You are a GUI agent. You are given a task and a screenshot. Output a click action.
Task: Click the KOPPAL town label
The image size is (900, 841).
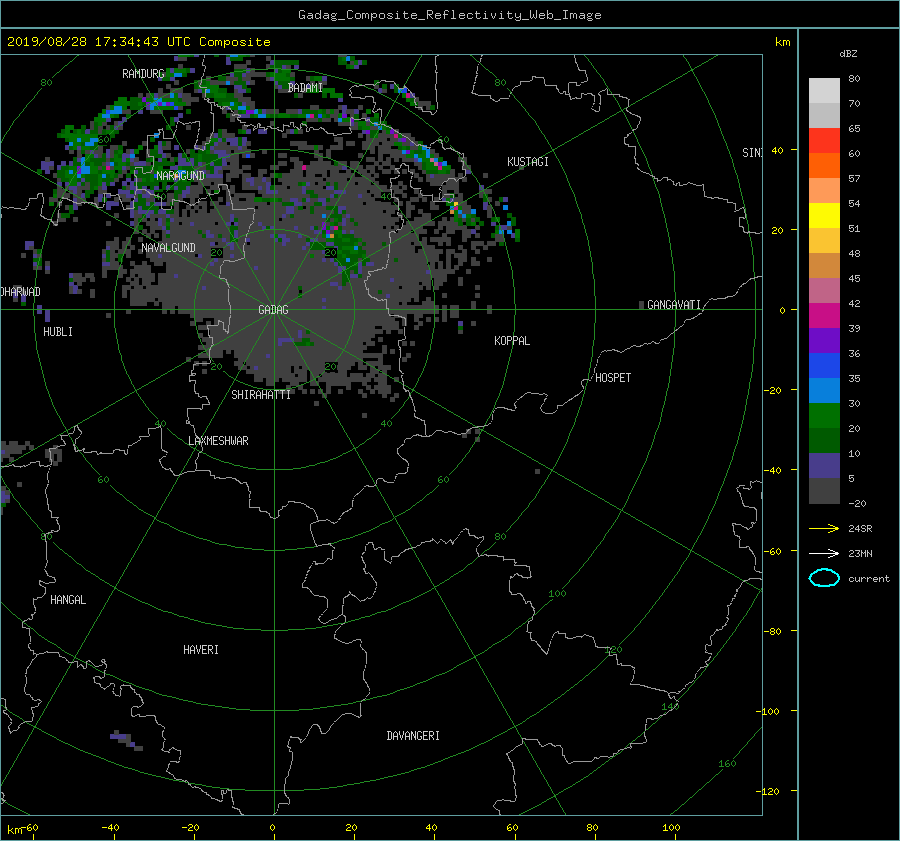(512, 341)
